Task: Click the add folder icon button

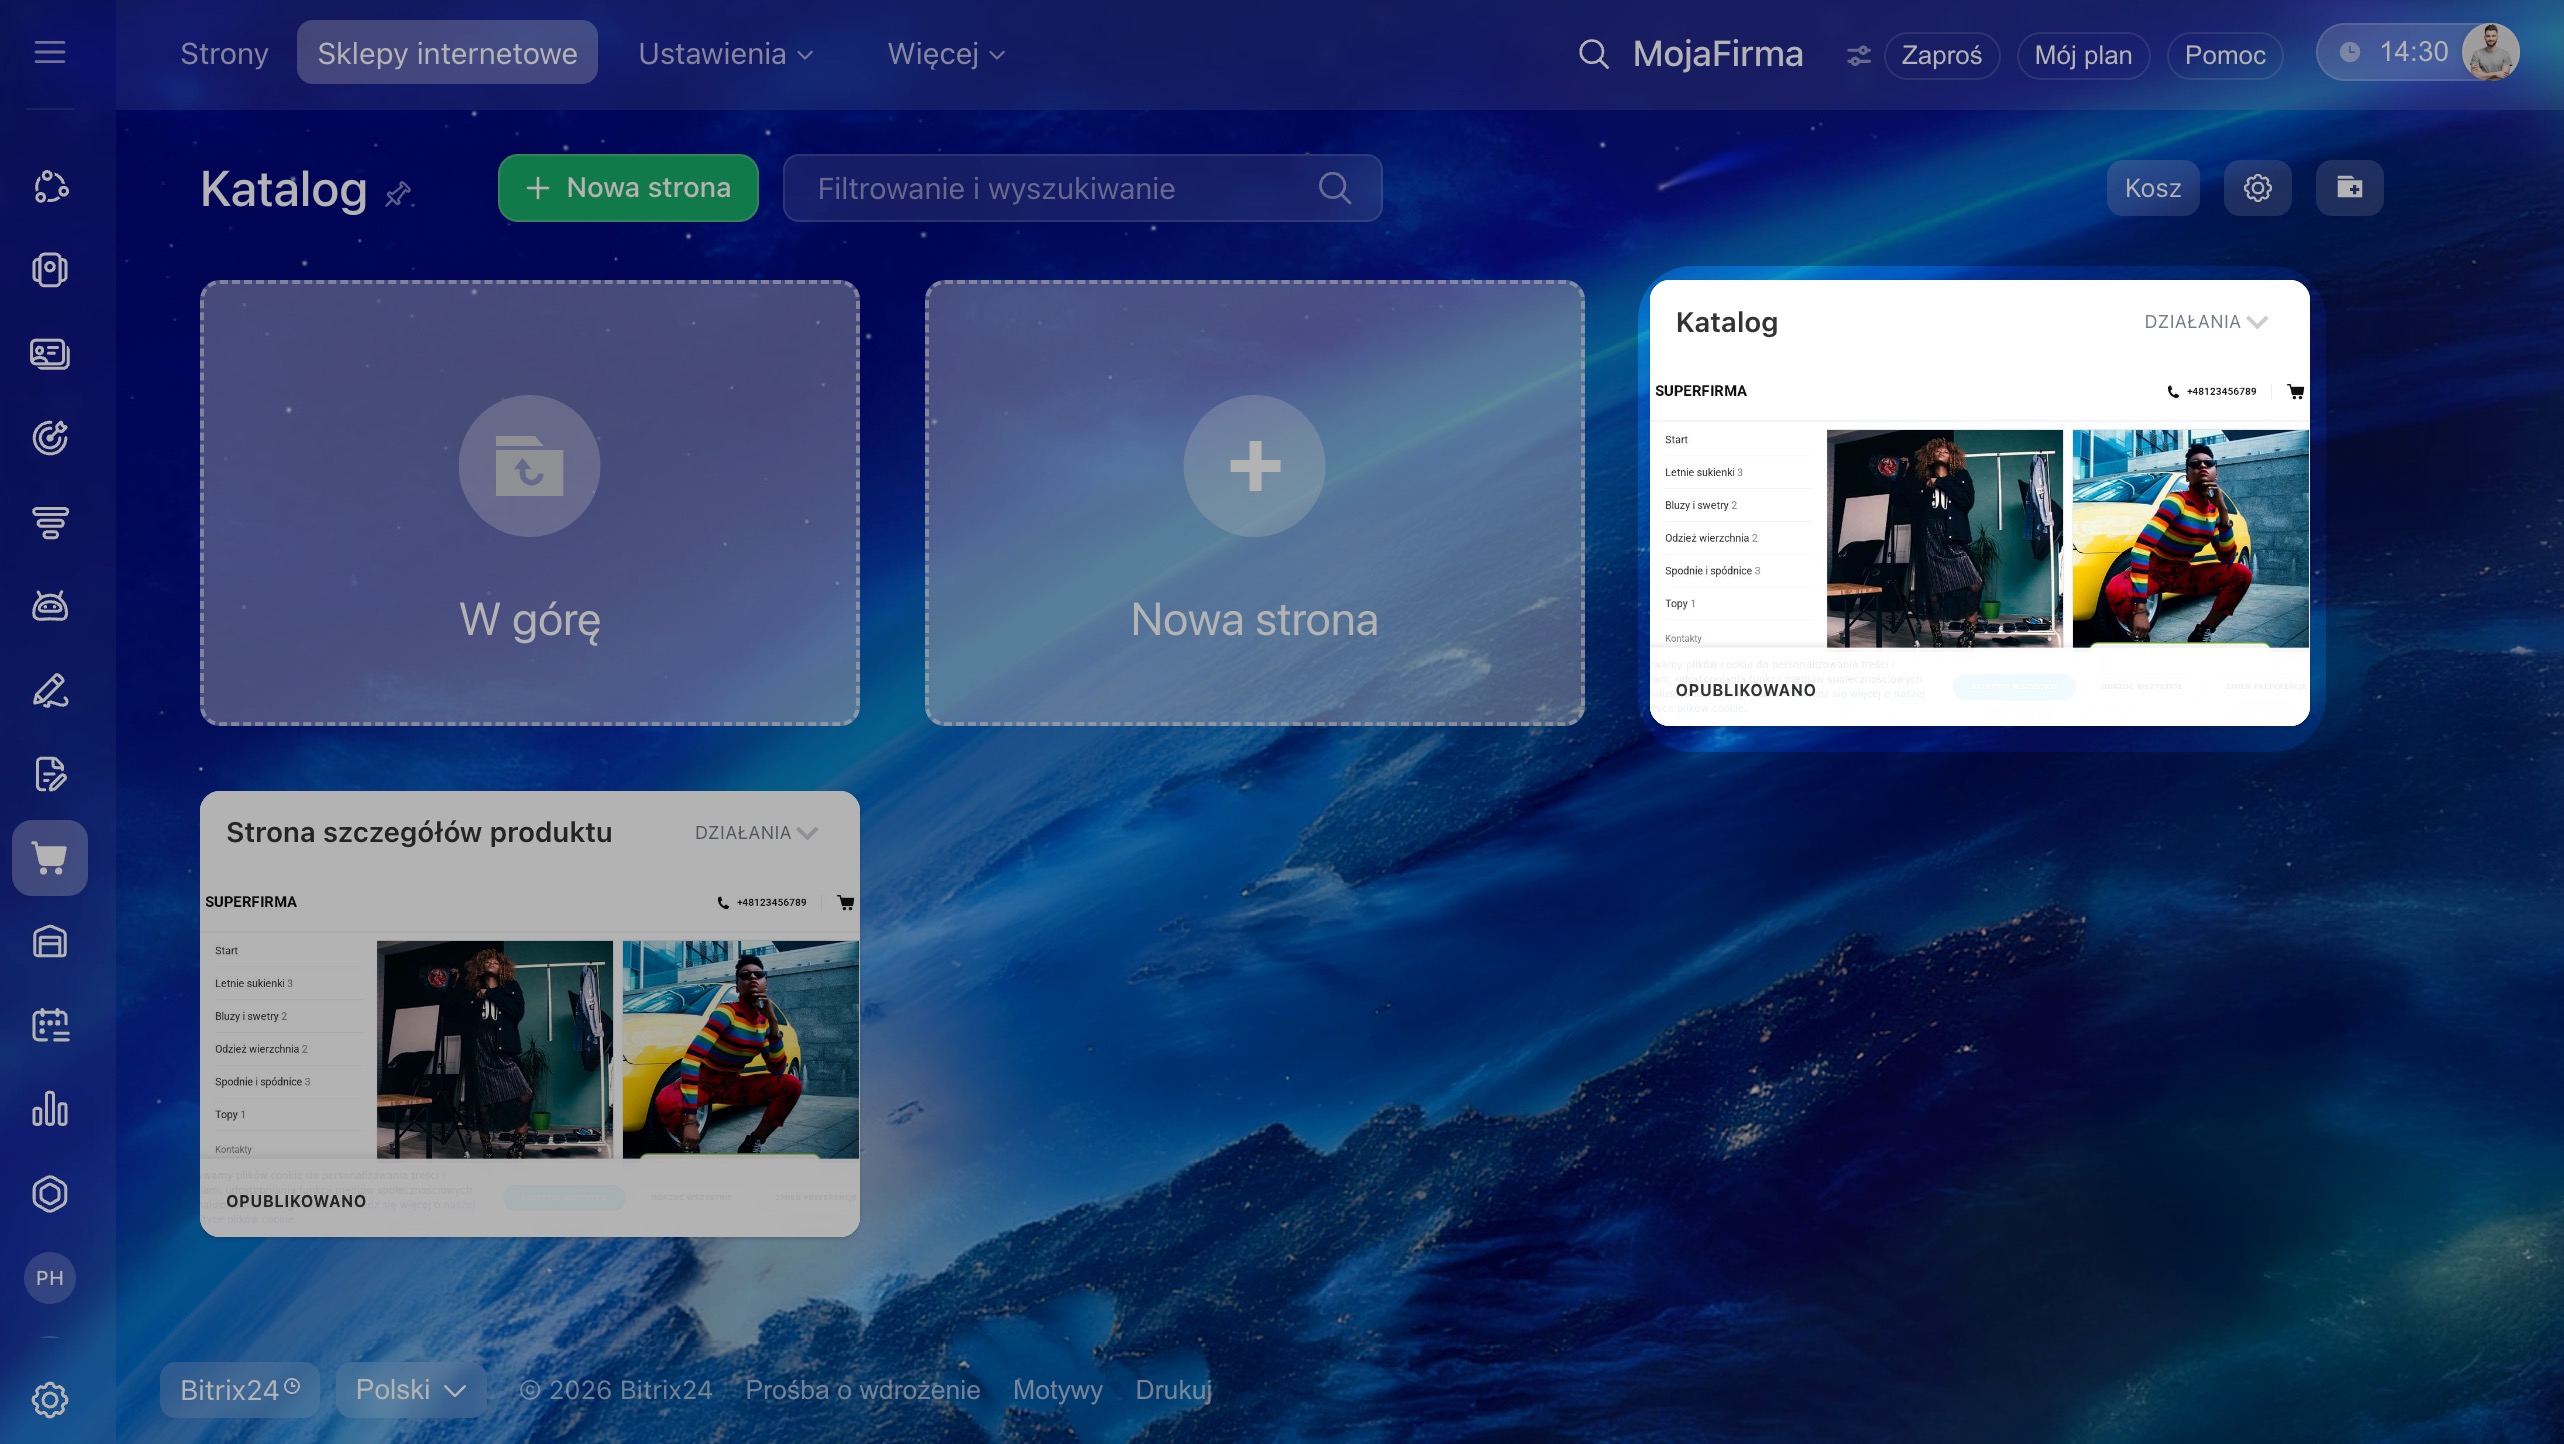Action: point(2349,188)
